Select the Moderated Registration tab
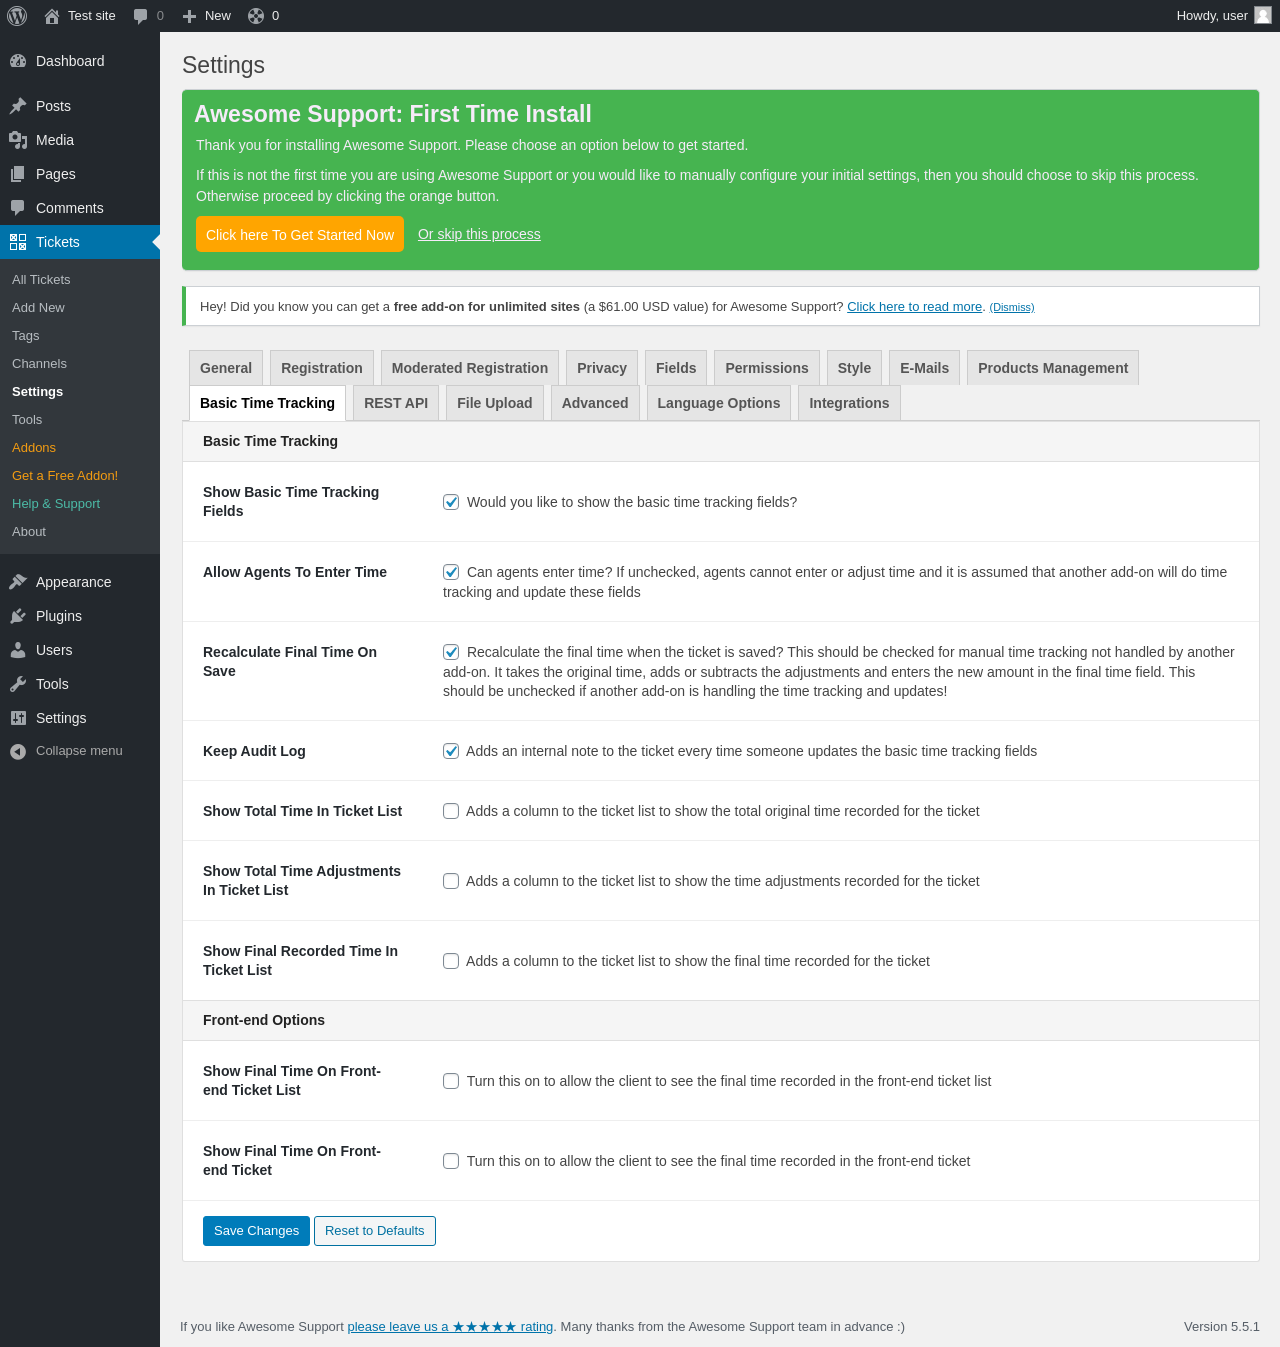Screen dimensions: 1280x1347 click(470, 368)
